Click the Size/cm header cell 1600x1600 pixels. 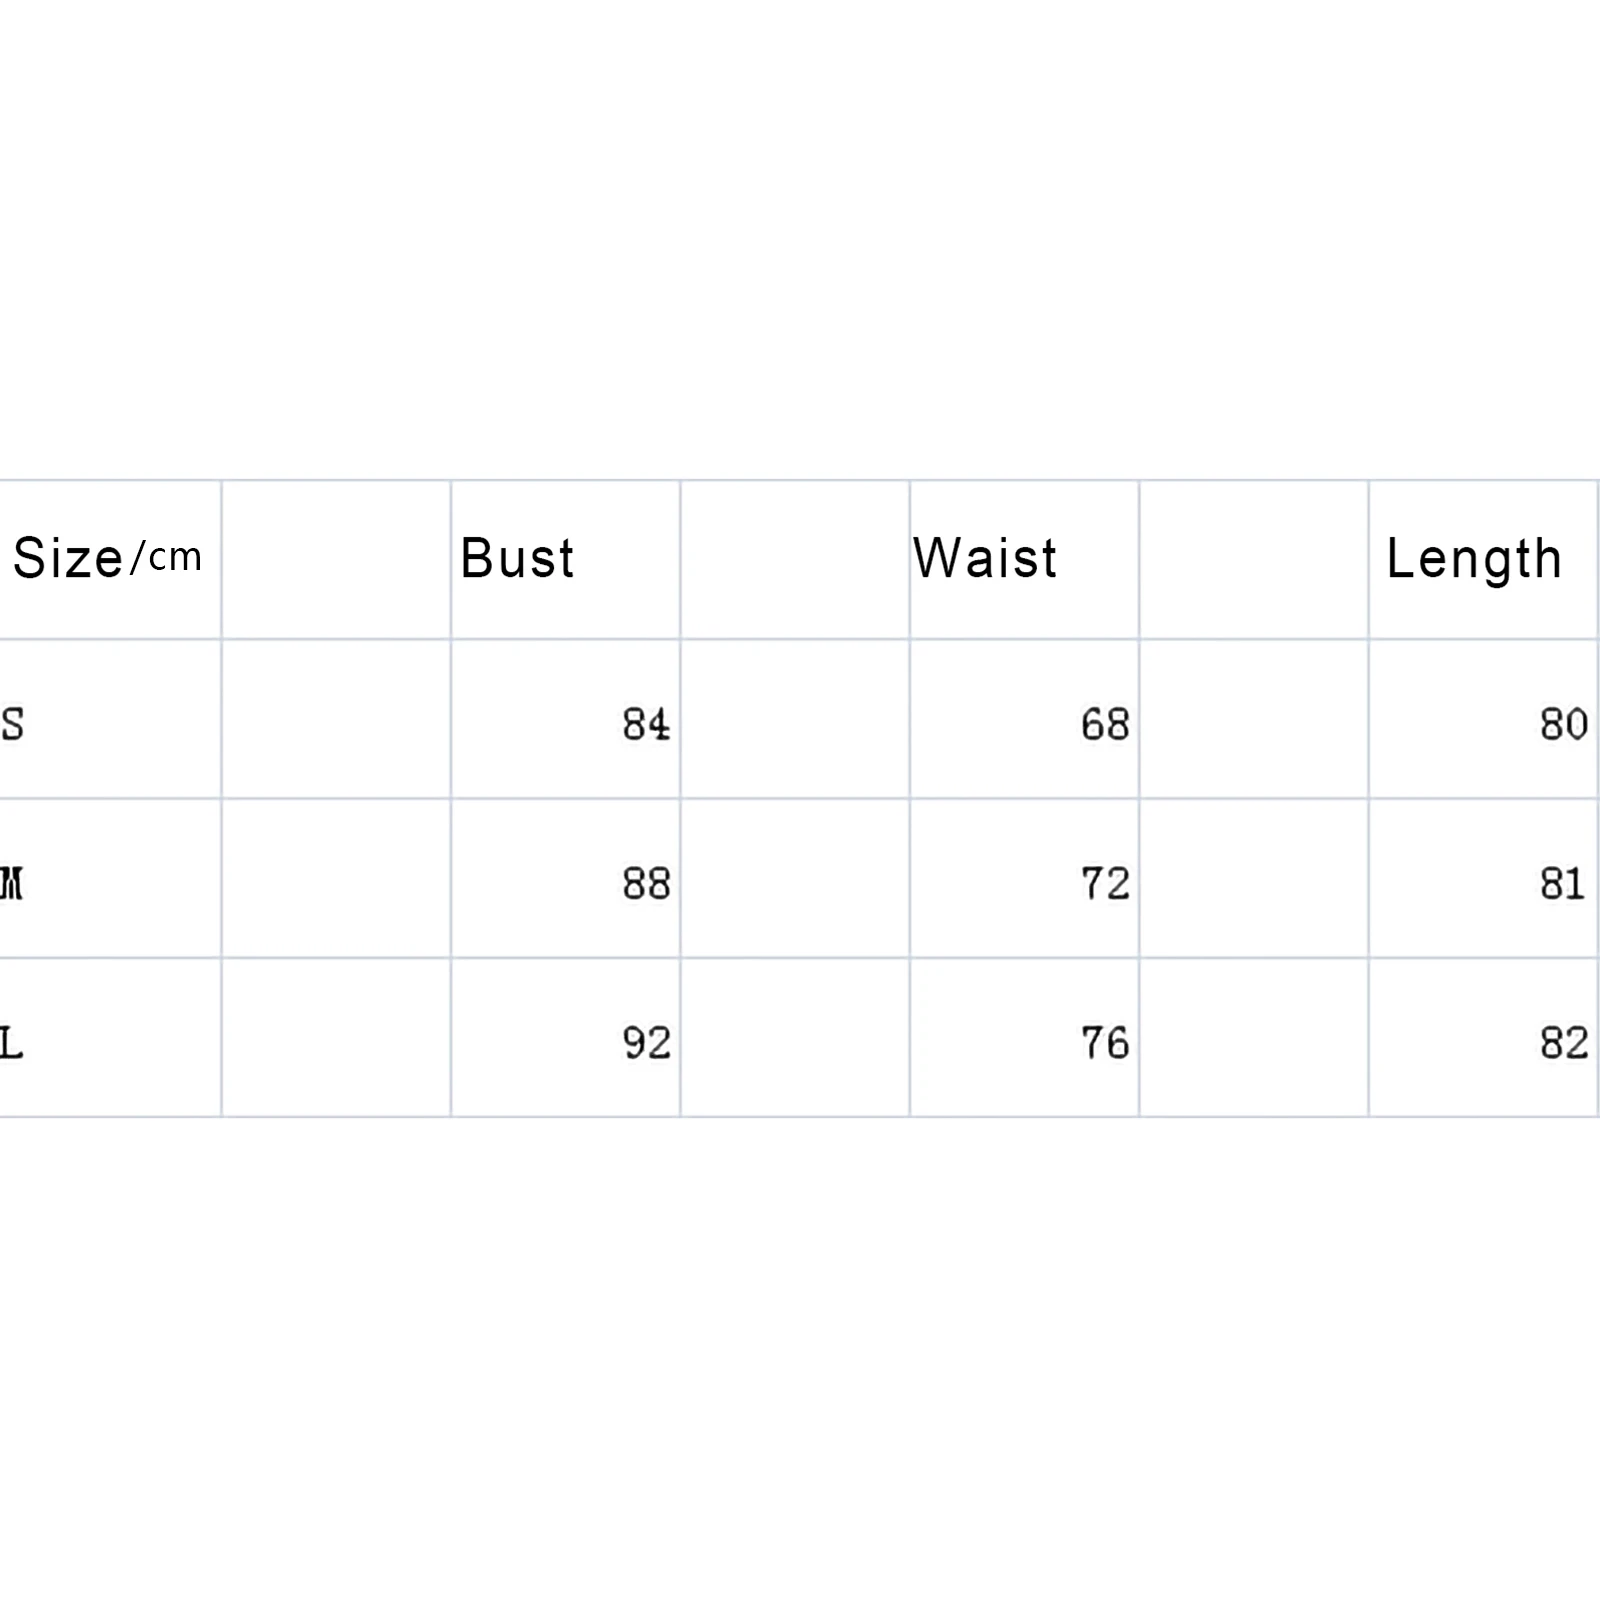click(107, 558)
